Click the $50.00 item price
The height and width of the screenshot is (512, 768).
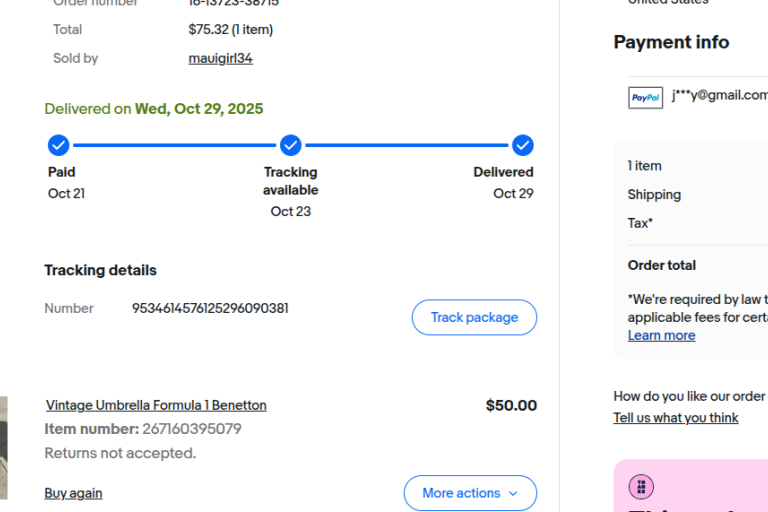coord(511,405)
